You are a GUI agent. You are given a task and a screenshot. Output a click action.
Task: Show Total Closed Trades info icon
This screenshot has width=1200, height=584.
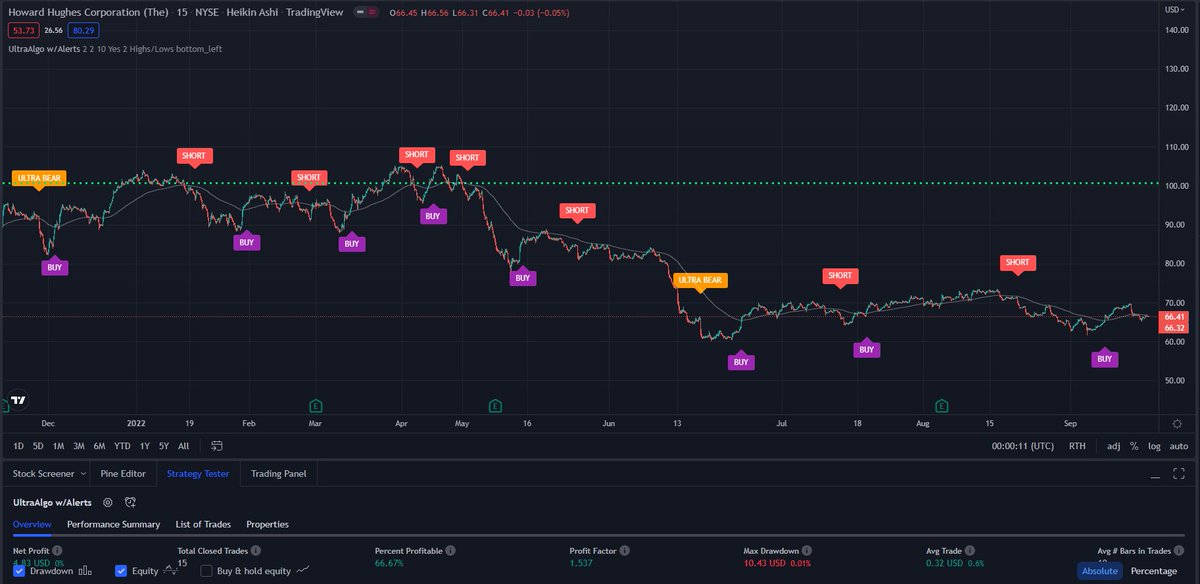257,551
